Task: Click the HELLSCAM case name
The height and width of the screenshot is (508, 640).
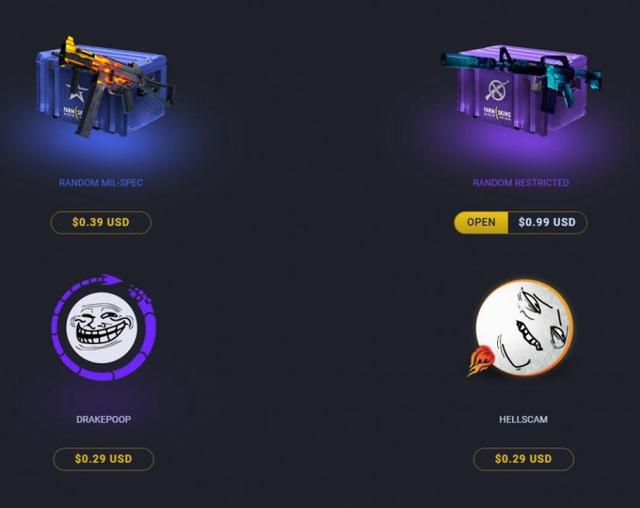Action: pyautogui.click(x=523, y=419)
